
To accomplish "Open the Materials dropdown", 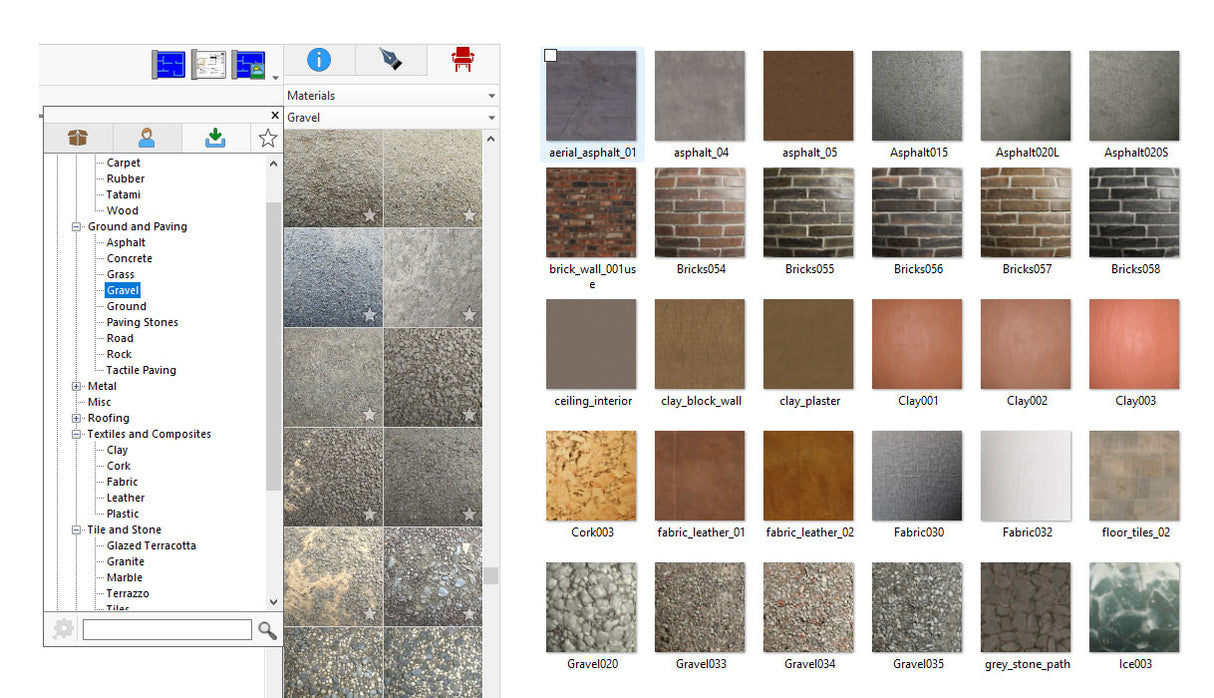I will pos(490,95).
